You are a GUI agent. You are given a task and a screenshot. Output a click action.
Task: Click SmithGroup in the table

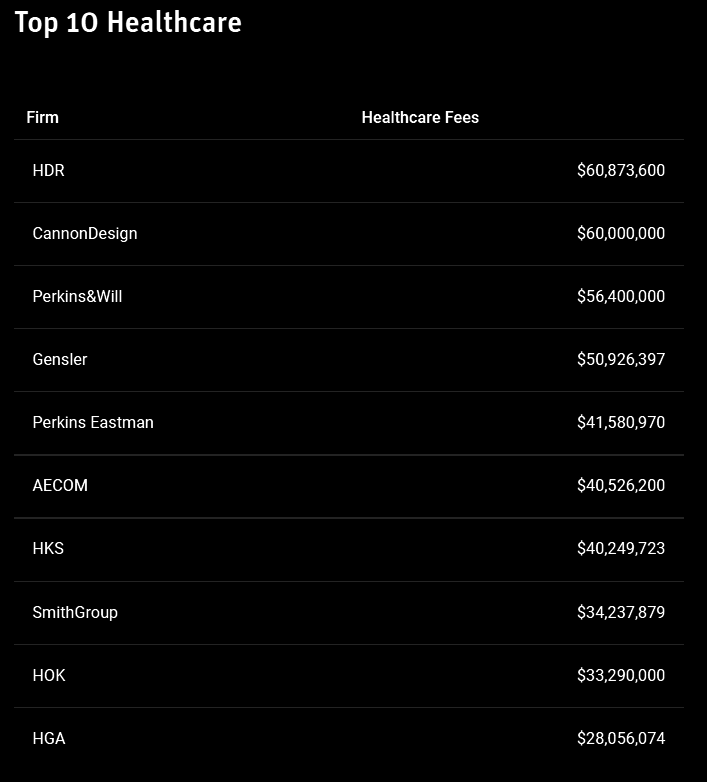coord(75,612)
